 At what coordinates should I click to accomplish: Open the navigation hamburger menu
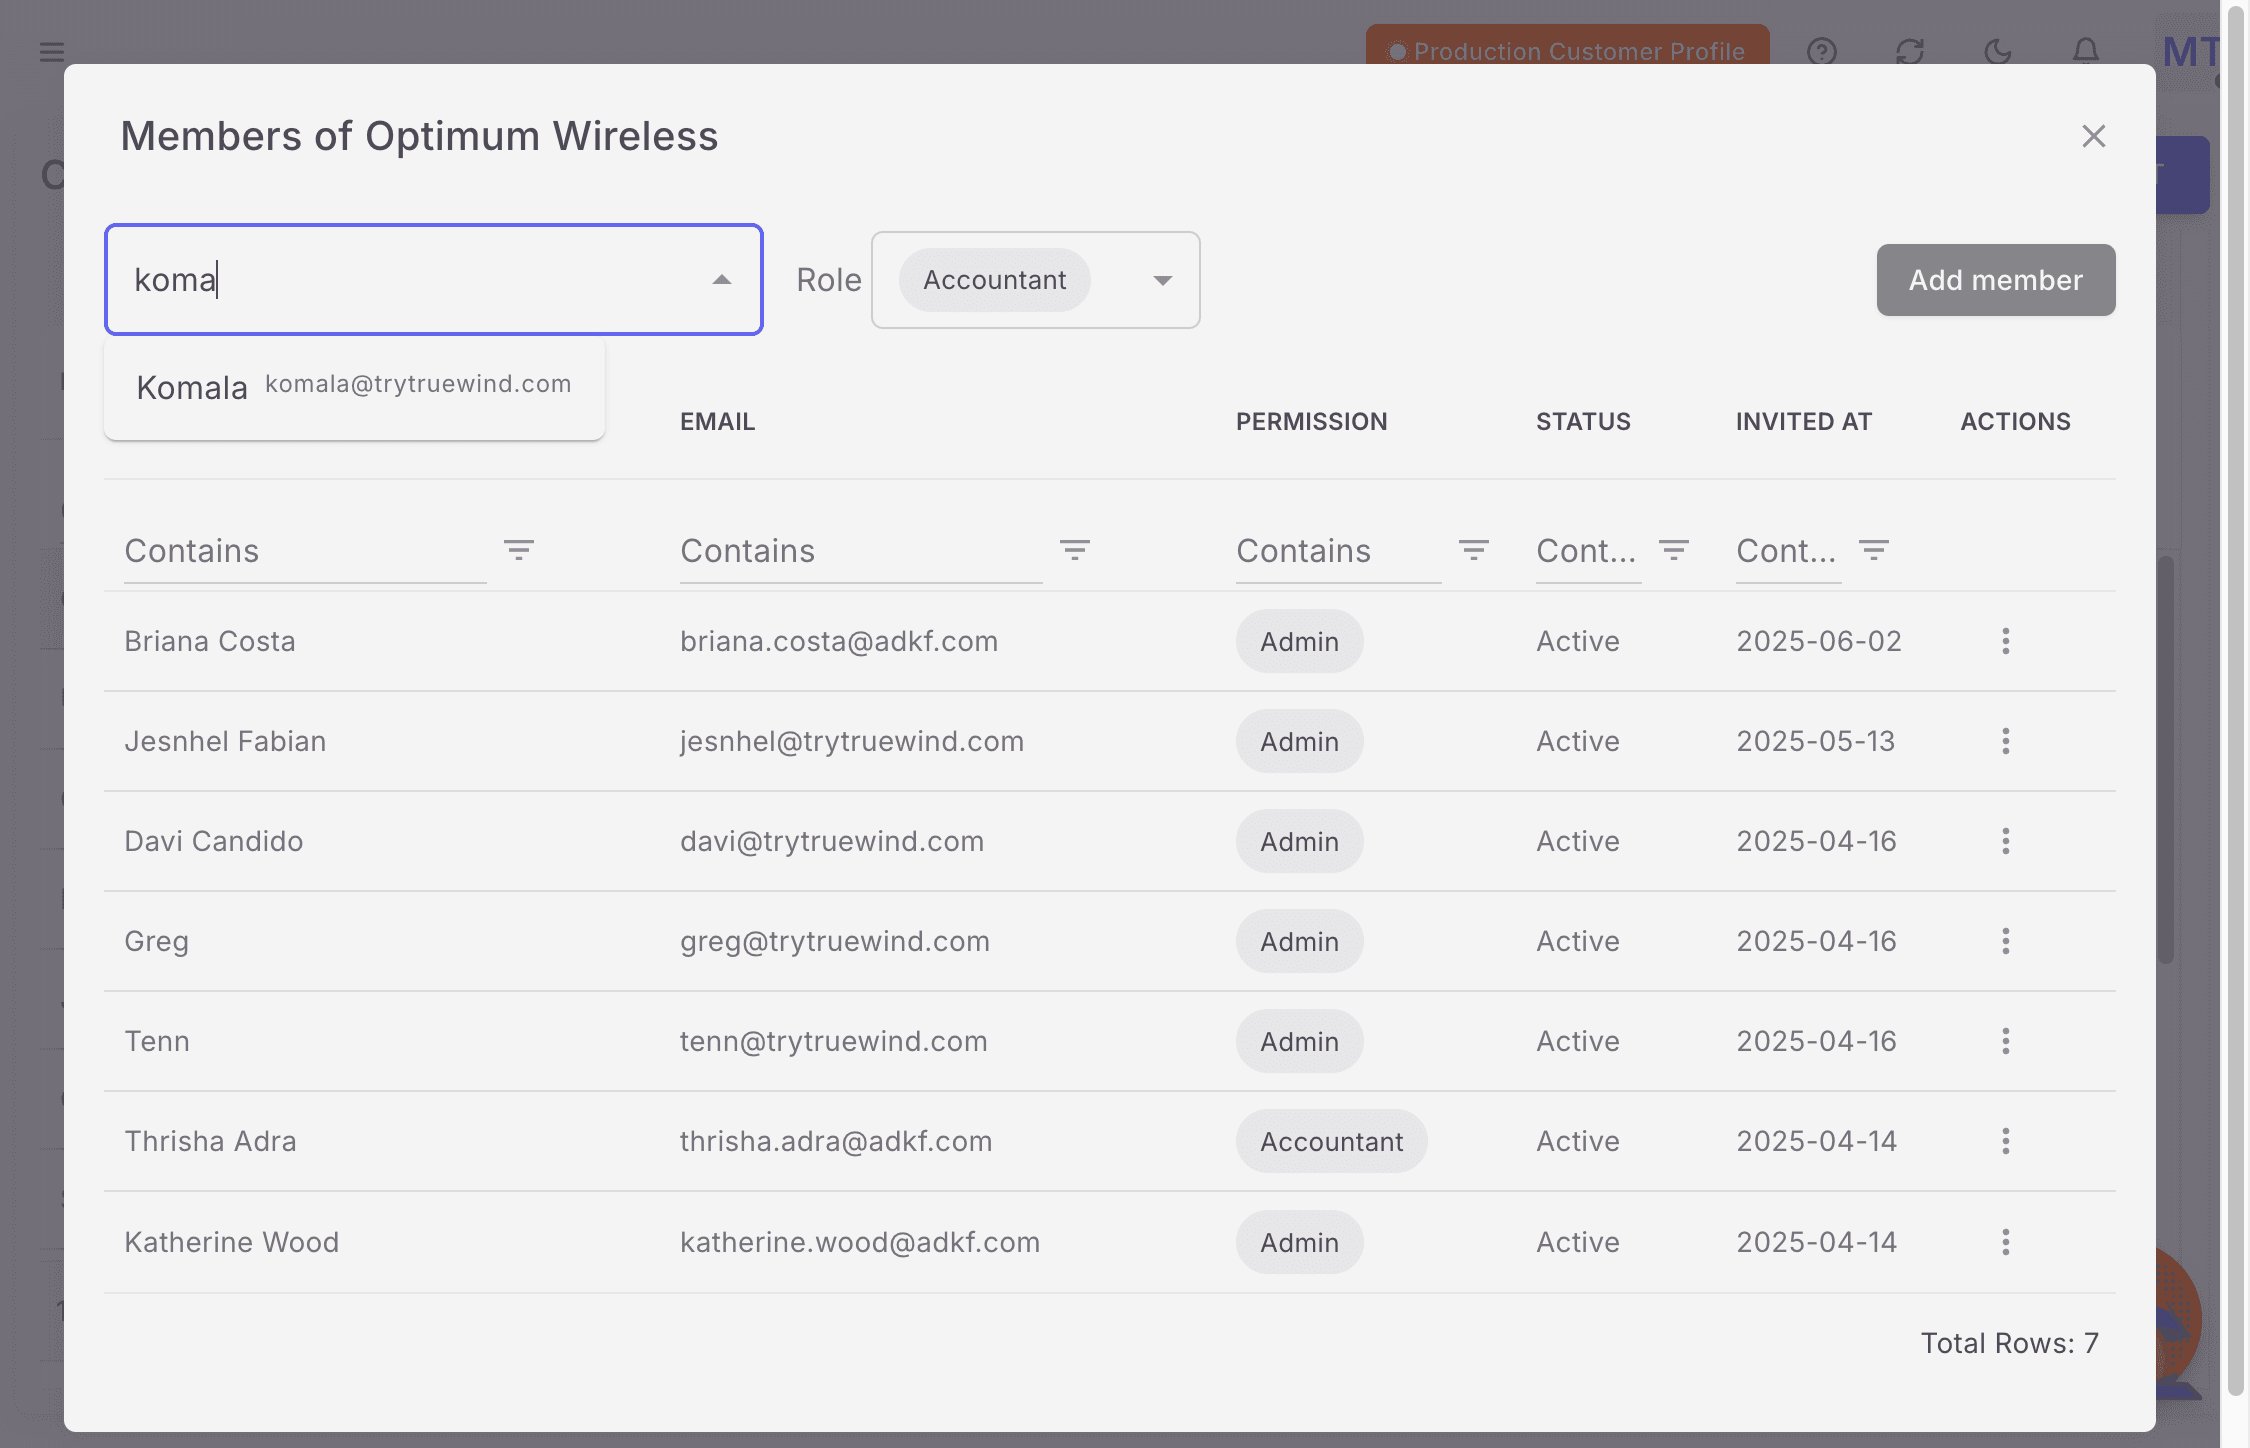click(51, 51)
